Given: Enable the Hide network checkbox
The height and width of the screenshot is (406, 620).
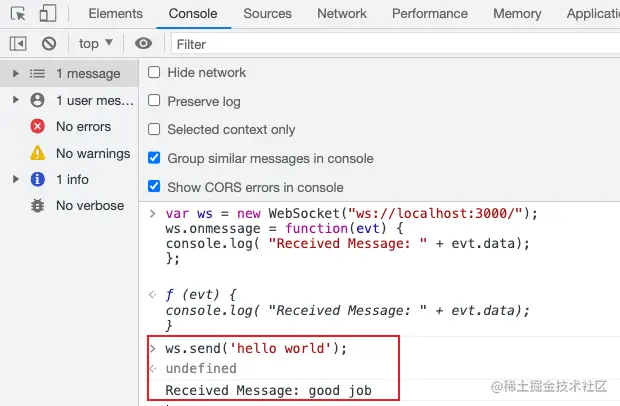Looking at the screenshot, I should 154,72.
